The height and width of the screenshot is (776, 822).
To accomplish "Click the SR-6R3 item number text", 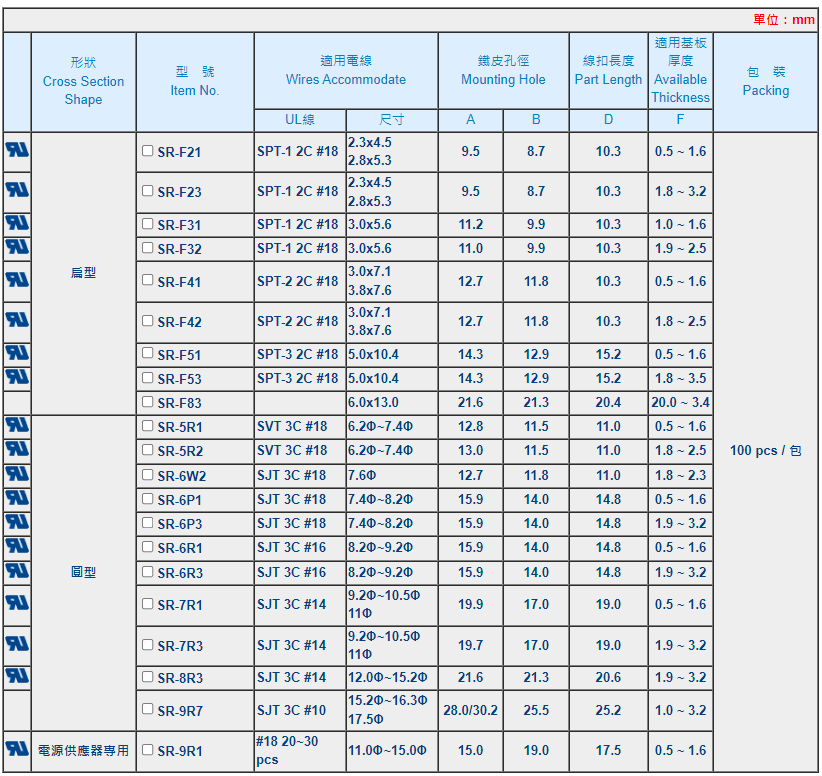I will point(179,573).
